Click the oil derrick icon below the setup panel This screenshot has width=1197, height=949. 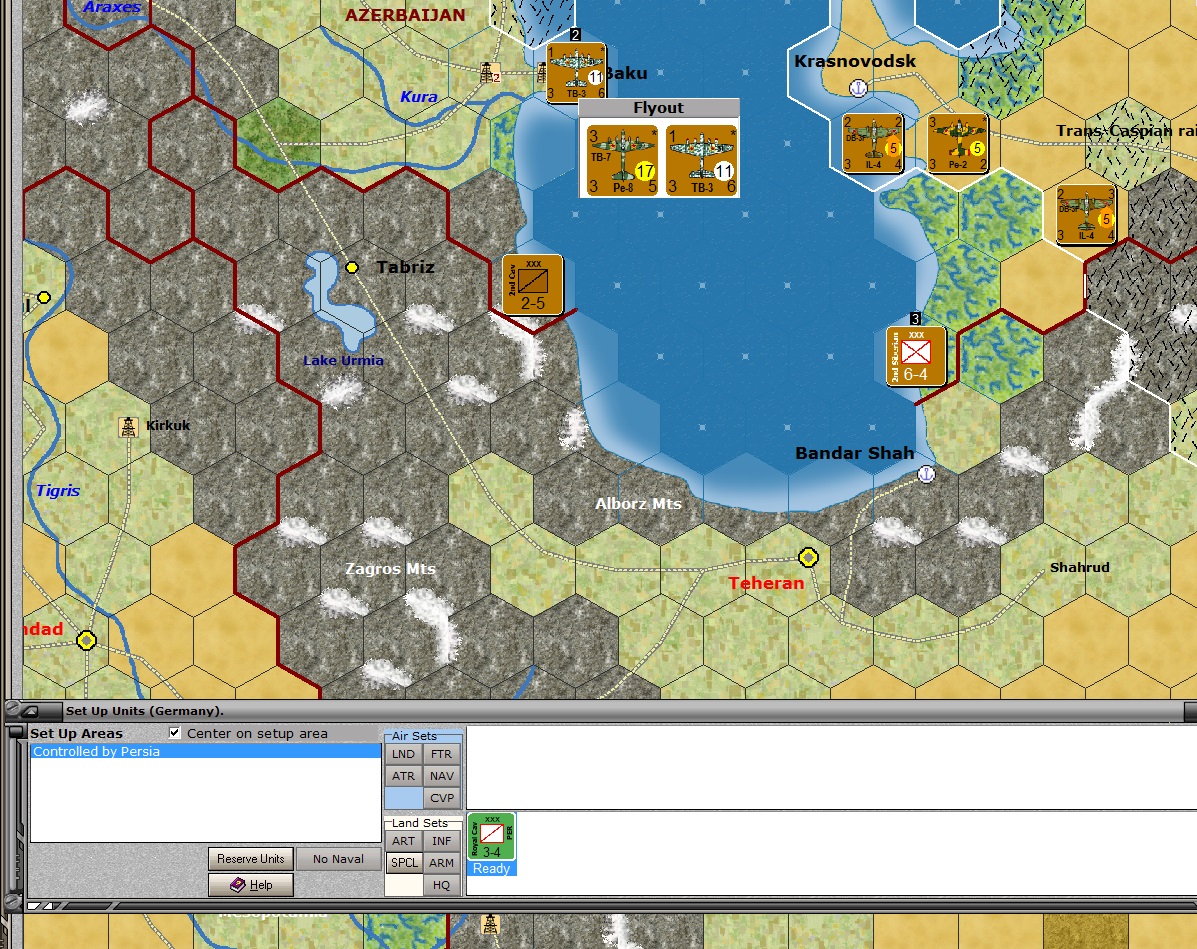point(490,925)
